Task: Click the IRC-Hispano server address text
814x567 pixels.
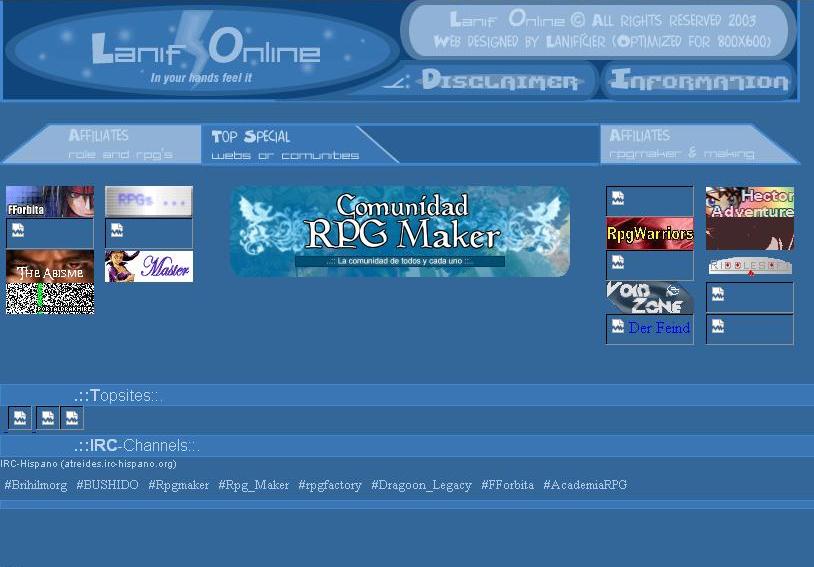Action: click(x=88, y=464)
